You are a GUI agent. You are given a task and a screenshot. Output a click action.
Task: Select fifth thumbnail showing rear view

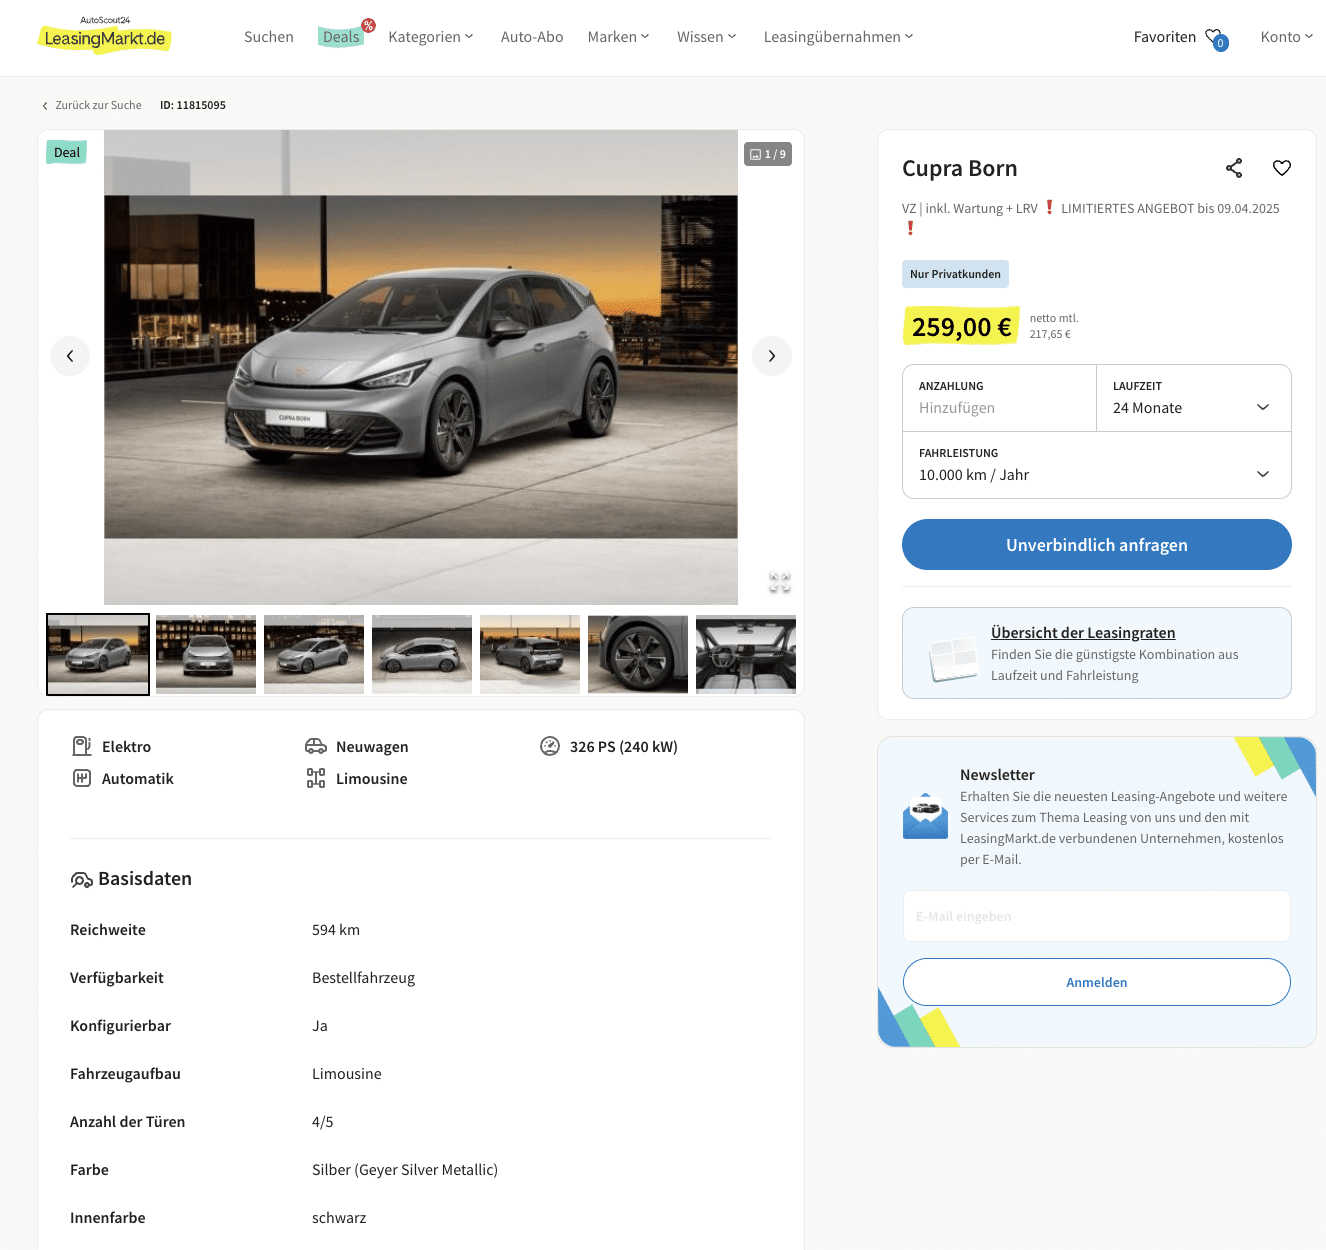point(530,654)
